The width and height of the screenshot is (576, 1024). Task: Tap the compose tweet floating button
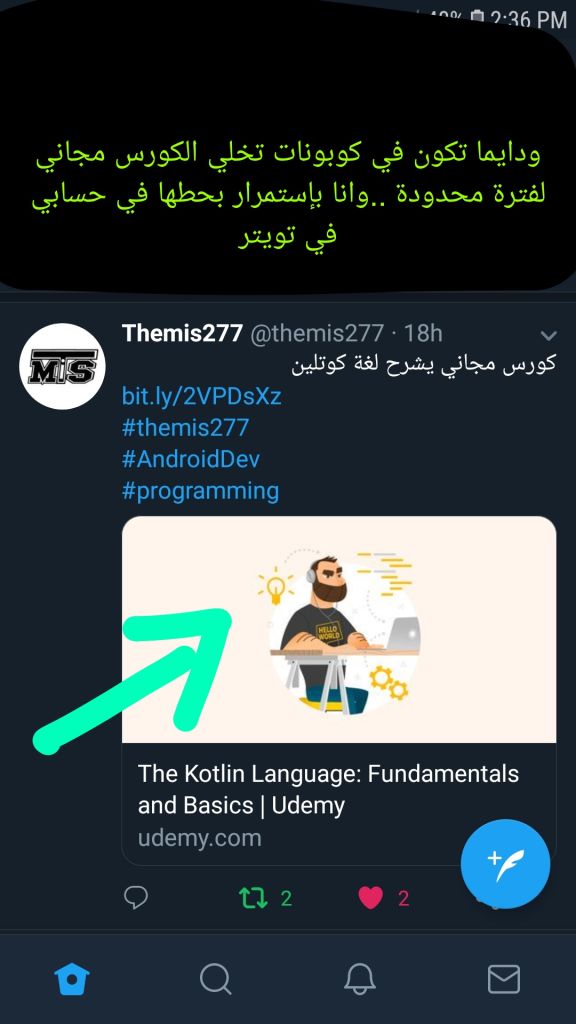505,864
